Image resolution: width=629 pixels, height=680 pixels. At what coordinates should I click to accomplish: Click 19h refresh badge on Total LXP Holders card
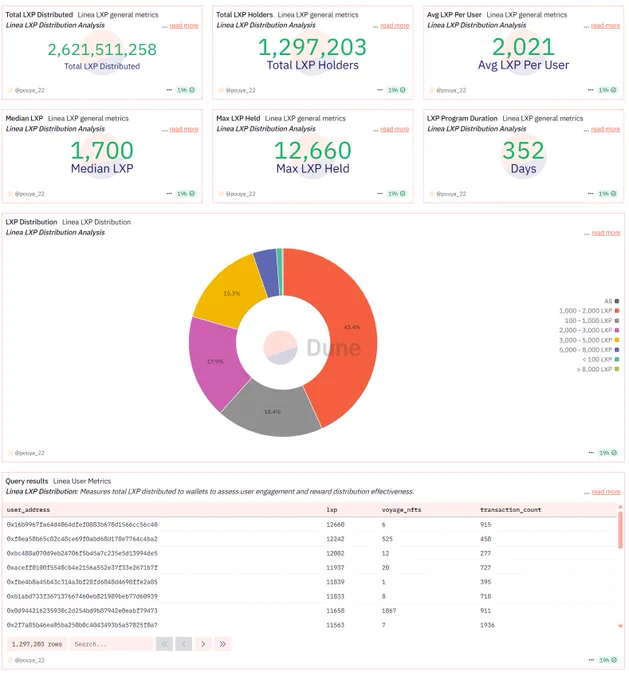(x=396, y=90)
